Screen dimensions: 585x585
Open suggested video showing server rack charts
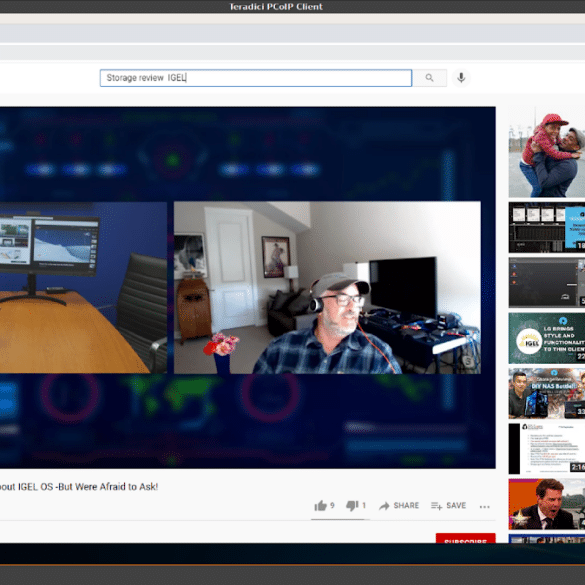tap(547, 227)
